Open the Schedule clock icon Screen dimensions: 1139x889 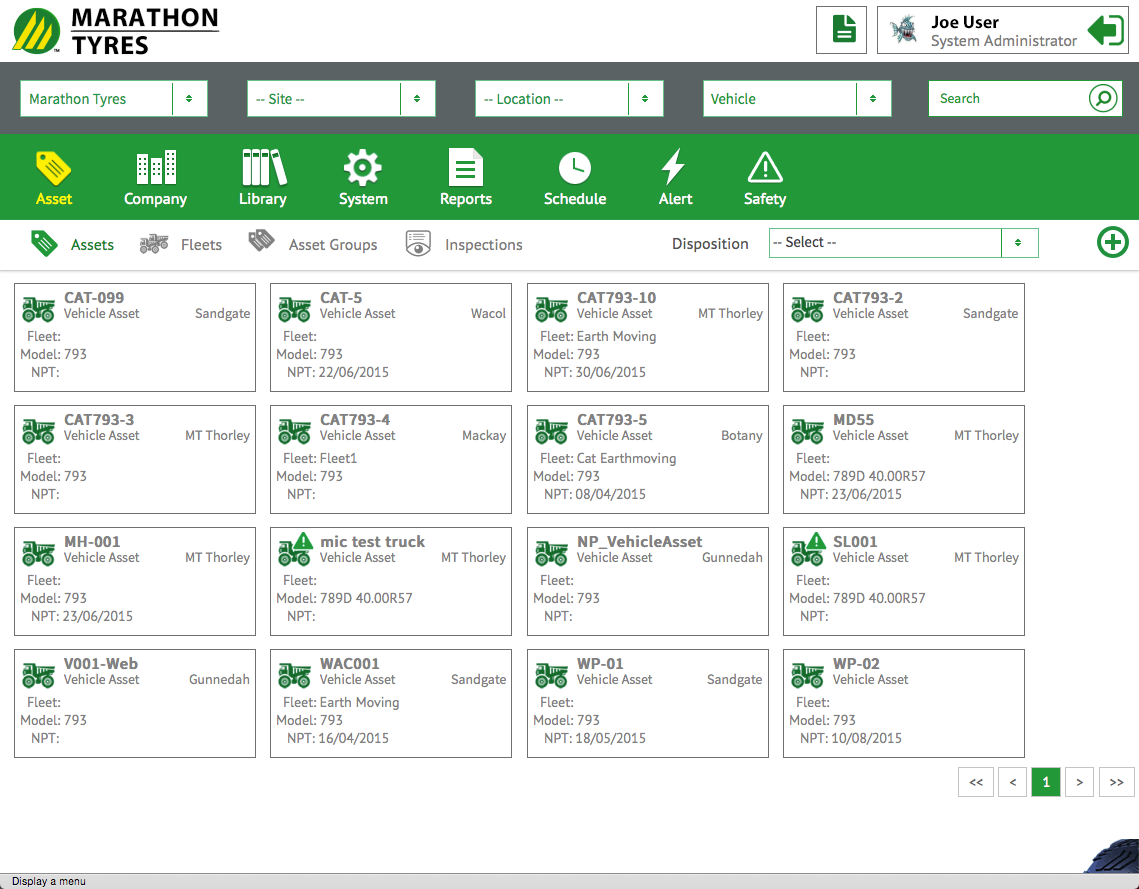click(574, 169)
